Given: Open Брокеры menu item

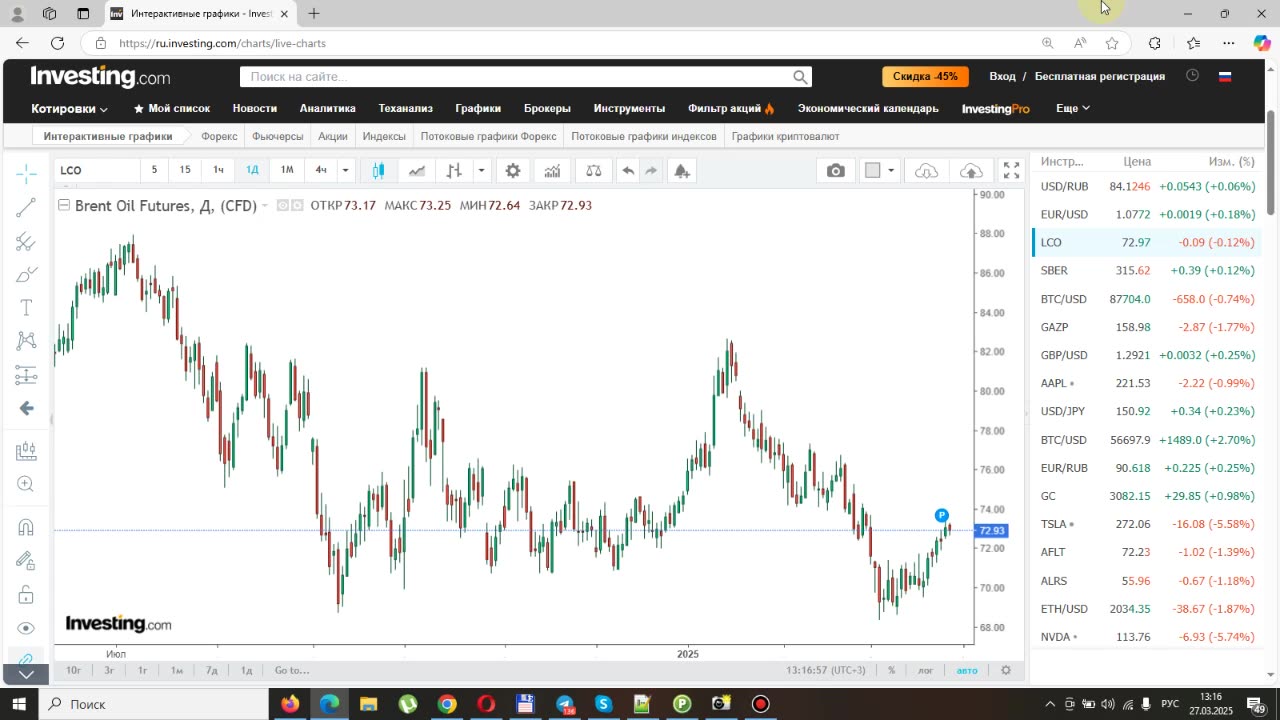Looking at the screenshot, I should pyautogui.click(x=547, y=108).
